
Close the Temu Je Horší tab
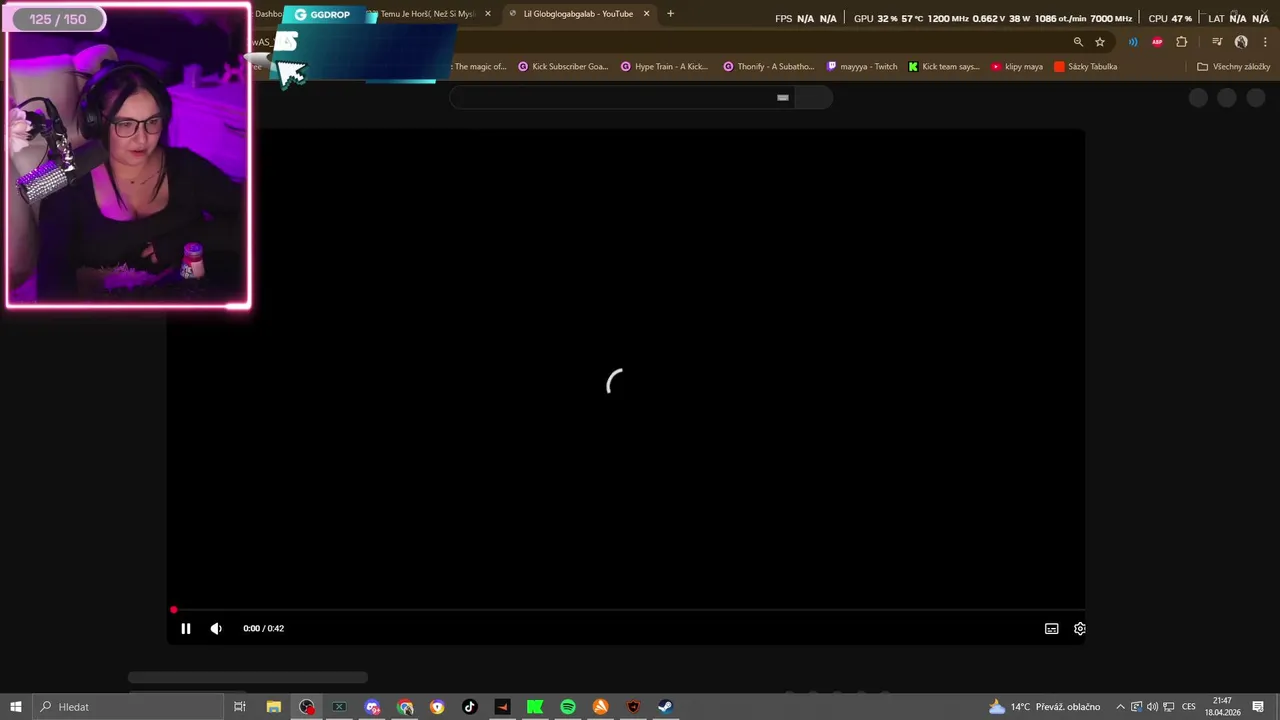[487, 14]
